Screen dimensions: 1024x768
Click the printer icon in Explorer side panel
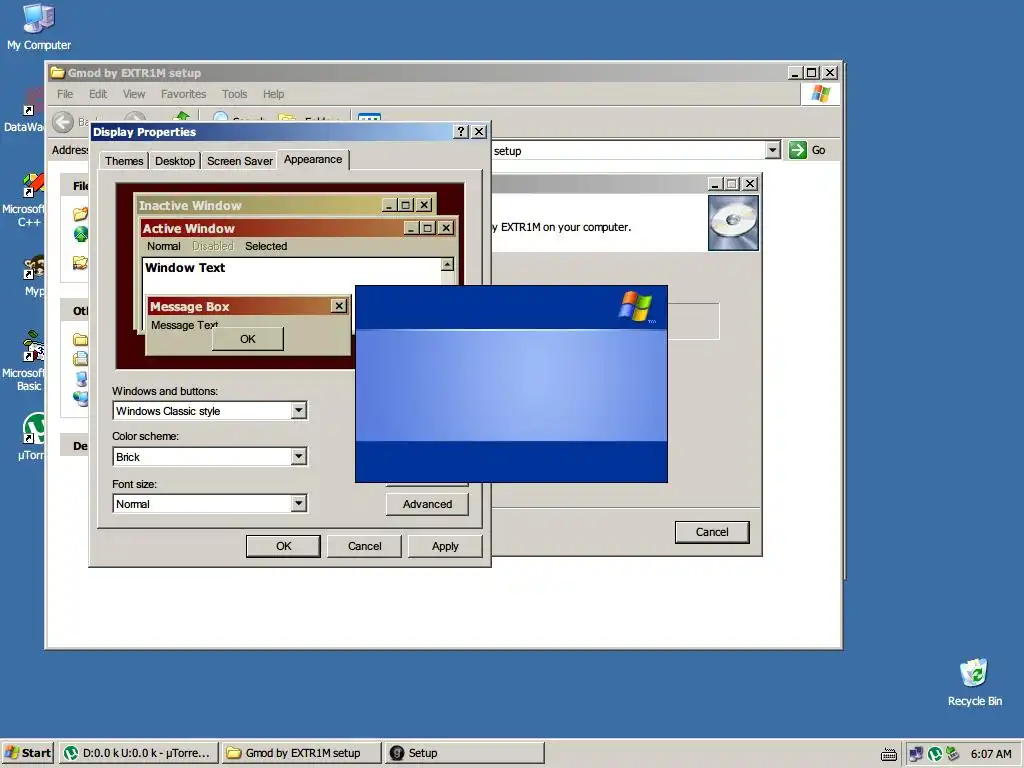(80, 358)
